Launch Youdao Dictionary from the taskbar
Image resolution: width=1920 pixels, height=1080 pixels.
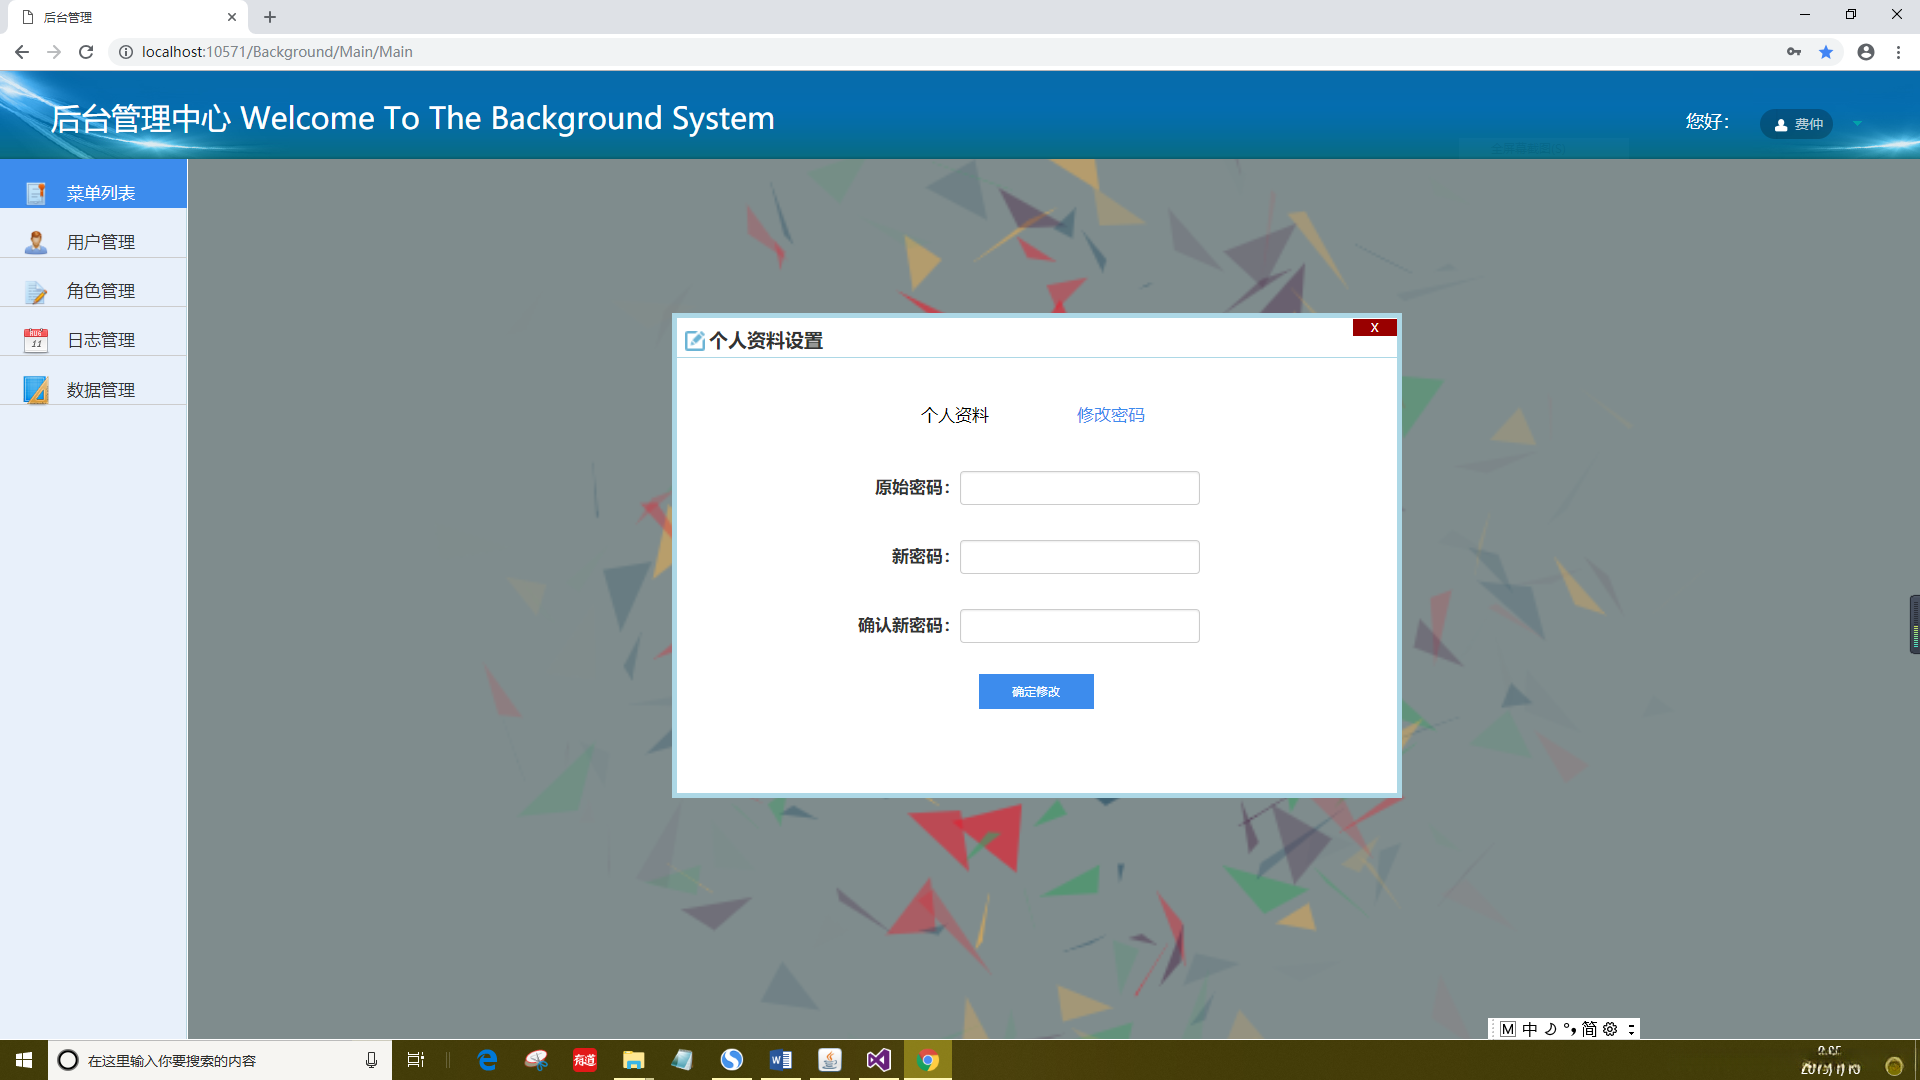pyautogui.click(x=585, y=1060)
